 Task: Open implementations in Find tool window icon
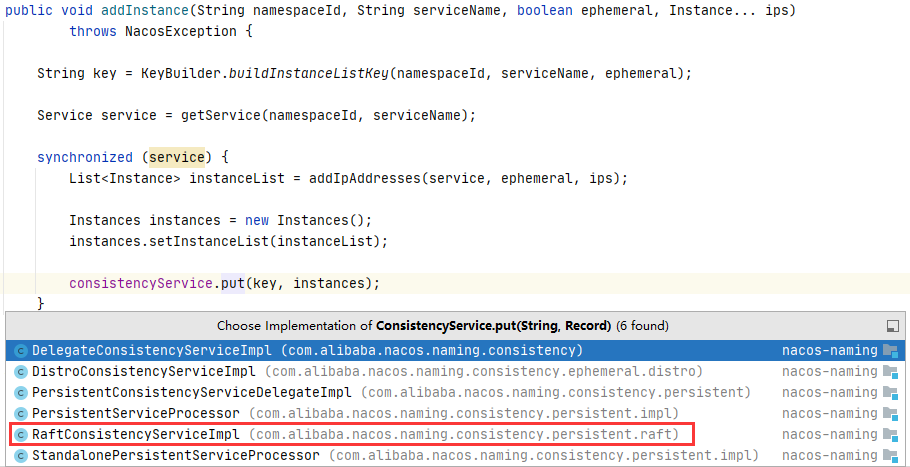(x=893, y=326)
